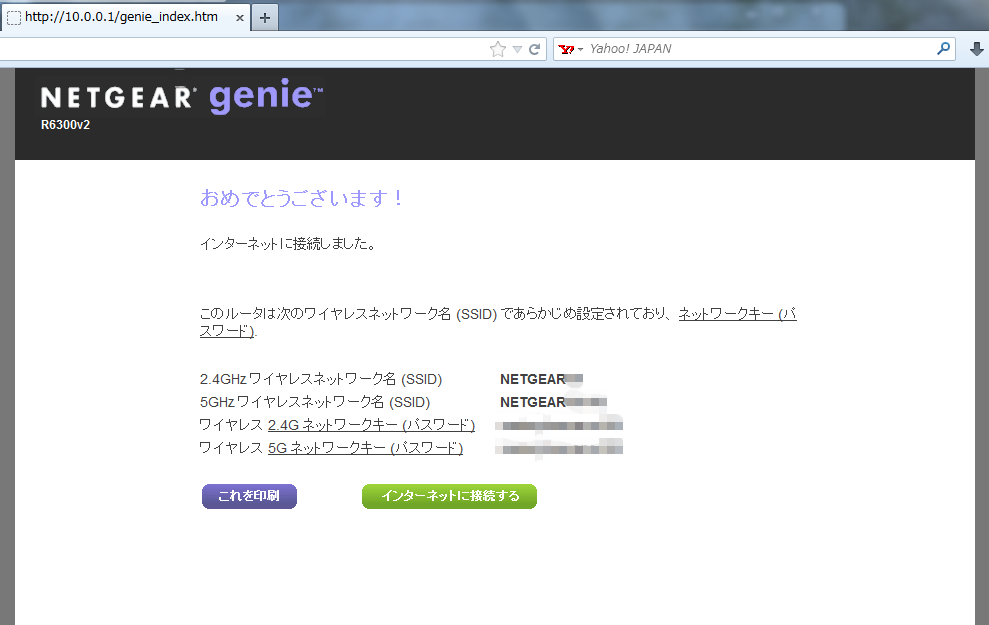This screenshot has width=989, height=625.
Task: Click the これを印刷 print button
Action: [249, 496]
